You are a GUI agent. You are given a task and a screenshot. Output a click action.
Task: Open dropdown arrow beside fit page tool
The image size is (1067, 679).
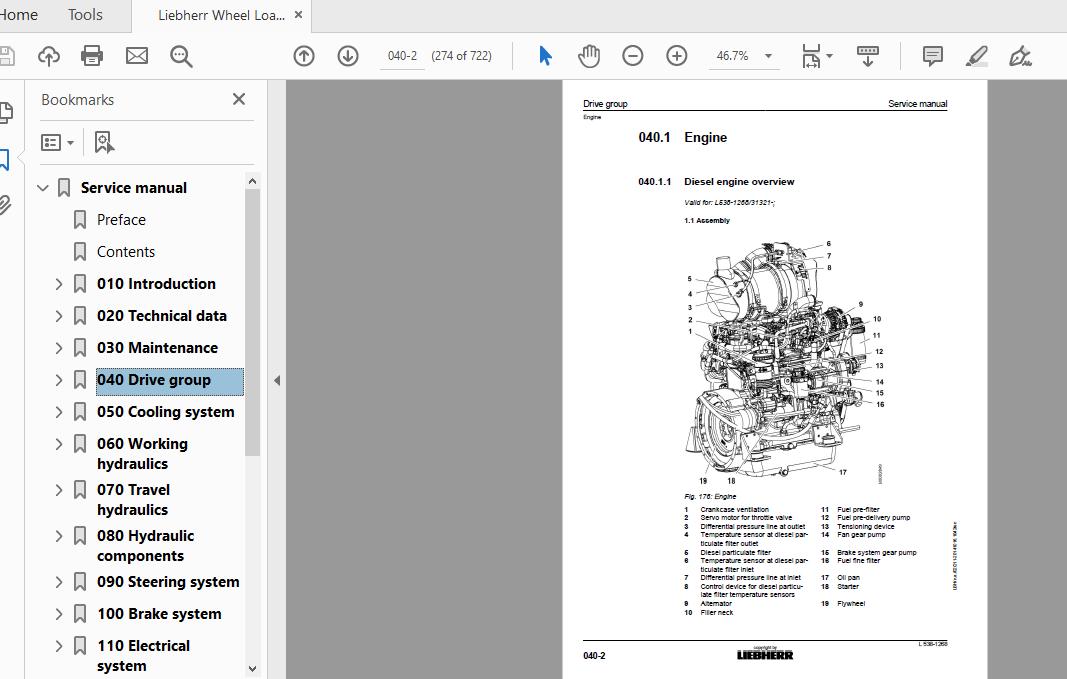tap(829, 56)
